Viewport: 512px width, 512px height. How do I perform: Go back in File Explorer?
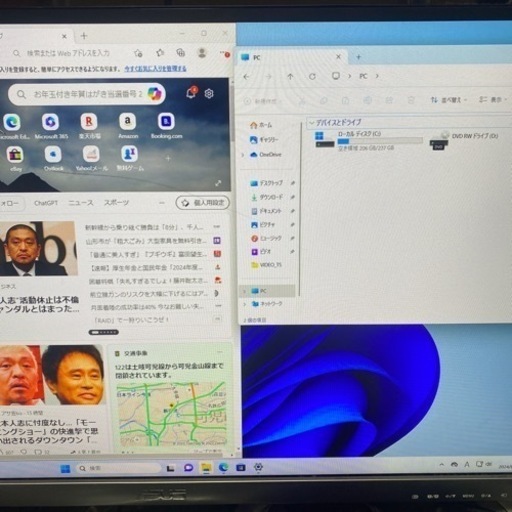[246, 77]
